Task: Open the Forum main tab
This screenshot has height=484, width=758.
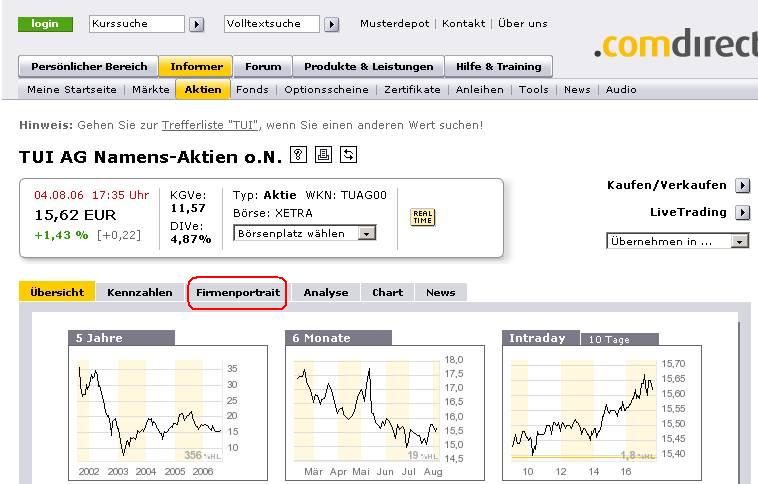Action: (x=263, y=67)
